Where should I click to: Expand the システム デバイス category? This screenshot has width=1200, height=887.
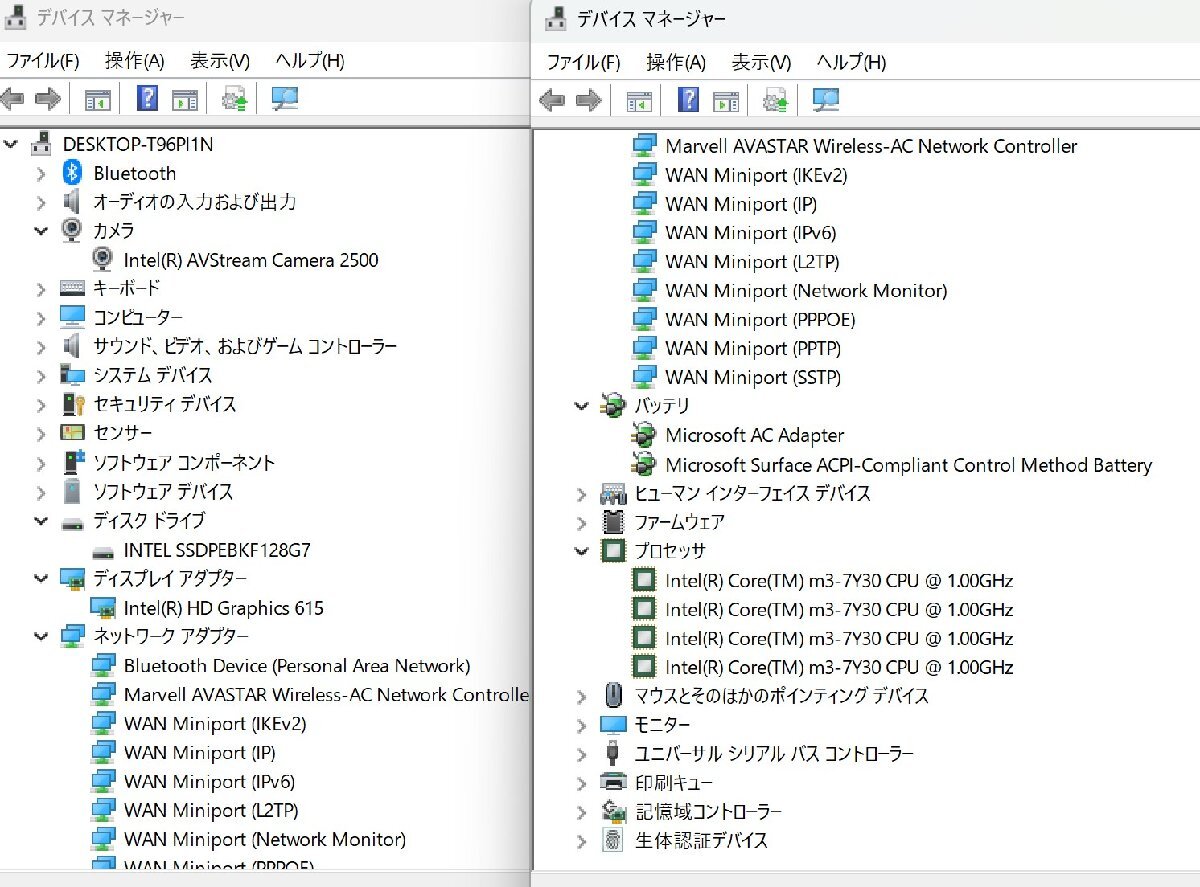tap(41, 376)
